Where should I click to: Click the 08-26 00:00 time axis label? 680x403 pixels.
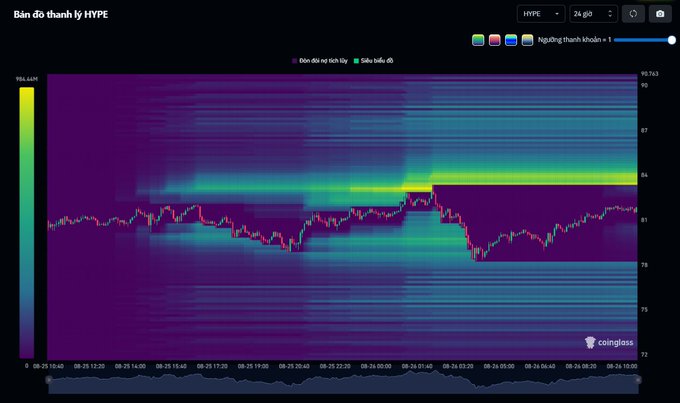(x=376, y=366)
